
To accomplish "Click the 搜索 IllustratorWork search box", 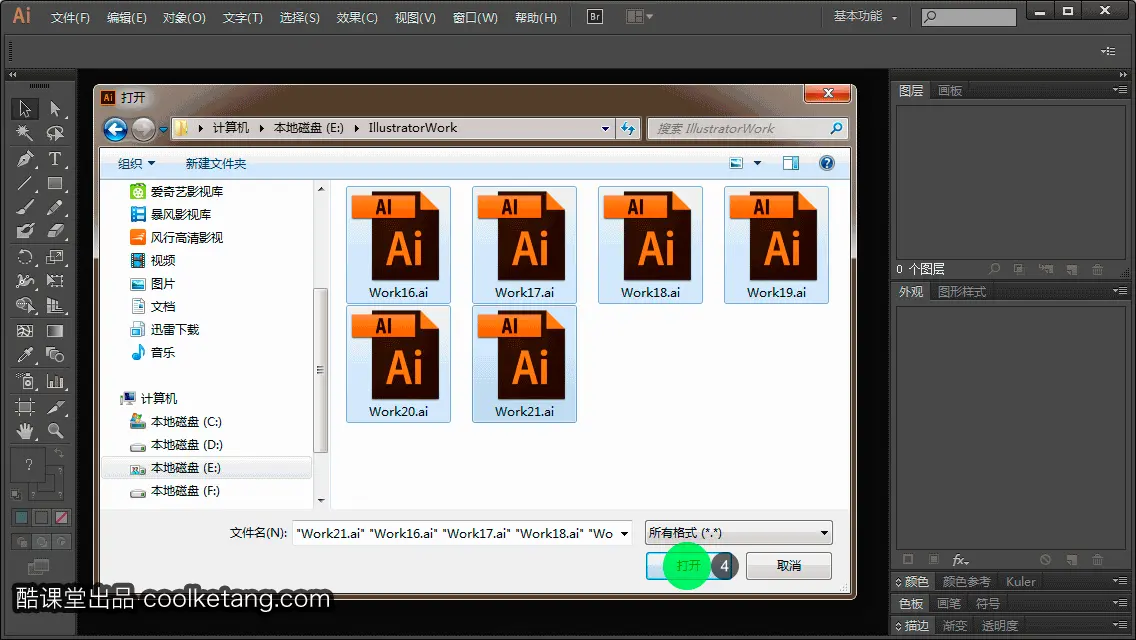I will pos(747,128).
